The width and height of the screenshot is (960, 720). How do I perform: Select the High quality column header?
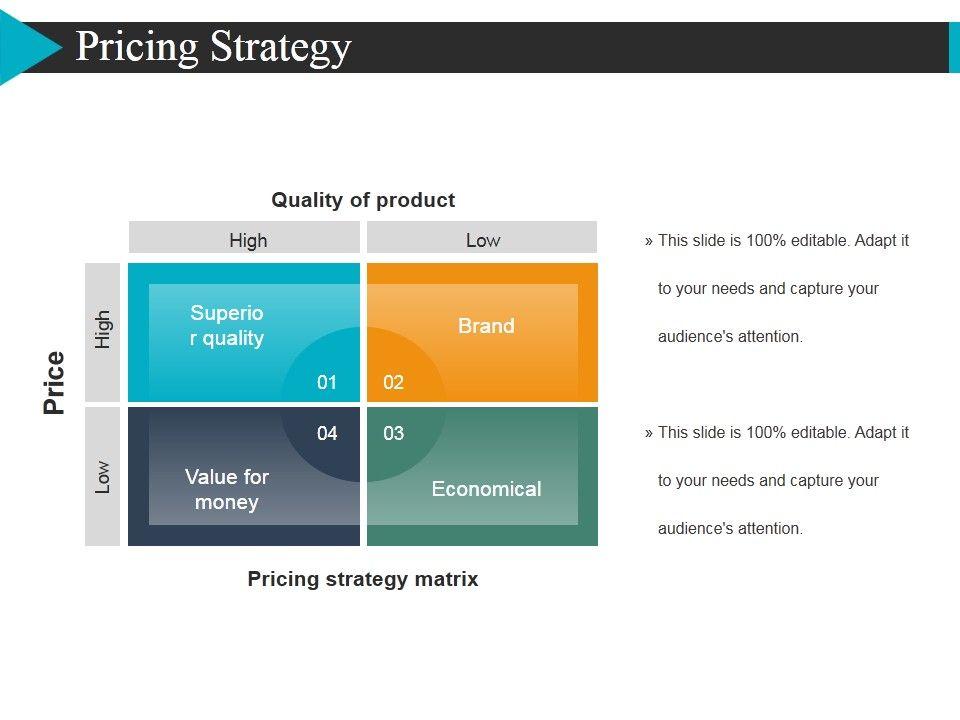coord(248,240)
